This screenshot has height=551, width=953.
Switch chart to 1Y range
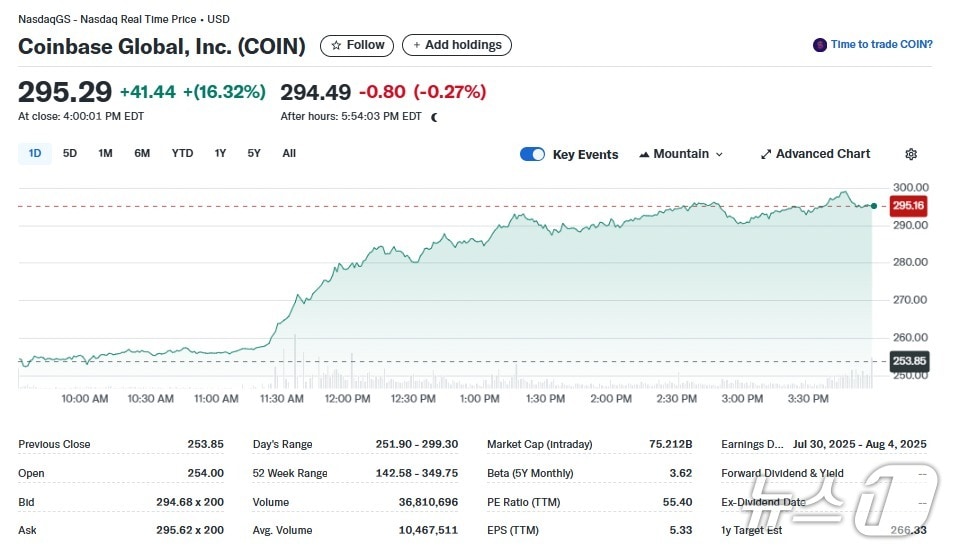click(220, 154)
